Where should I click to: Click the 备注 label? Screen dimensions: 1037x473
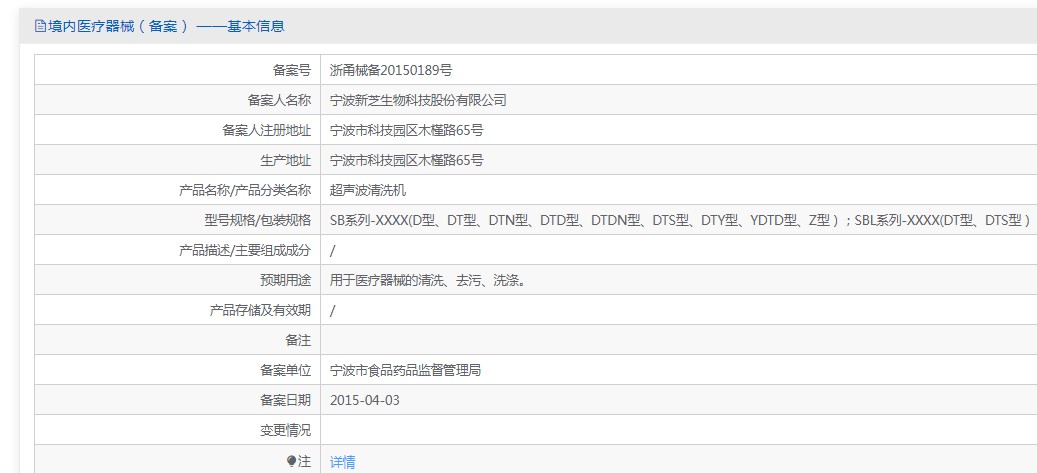tap(298, 341)
